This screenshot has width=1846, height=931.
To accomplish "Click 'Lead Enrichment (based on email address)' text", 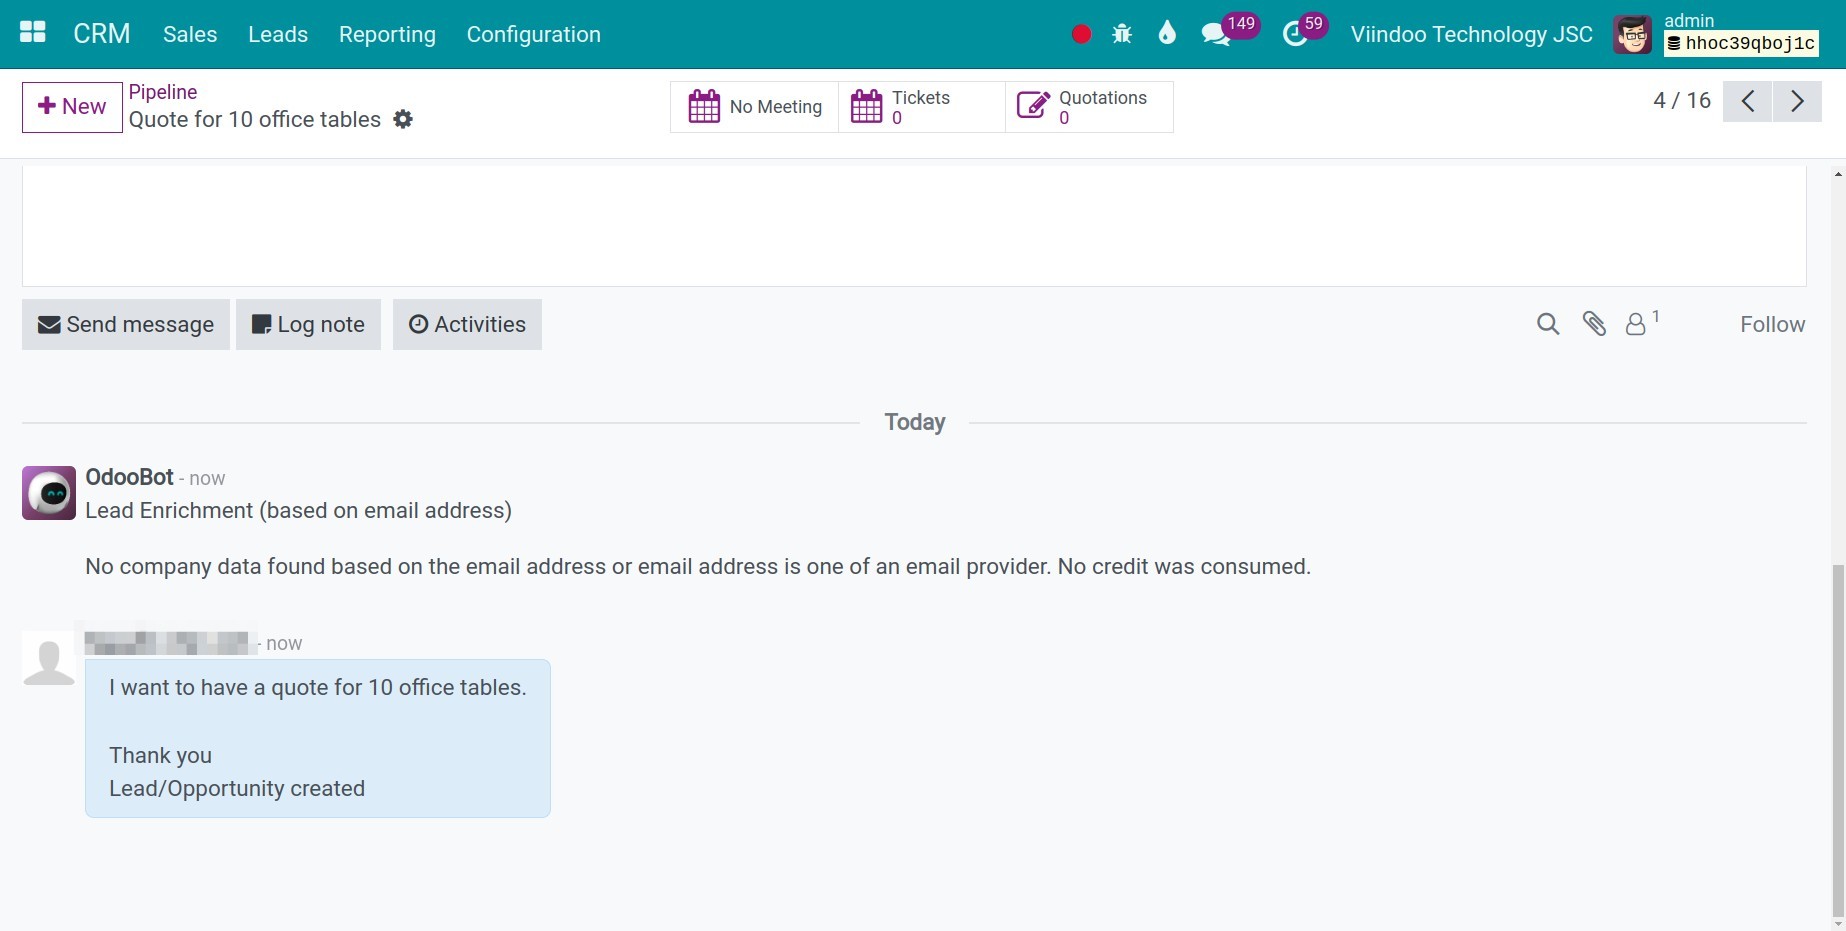I will [298, 510].
